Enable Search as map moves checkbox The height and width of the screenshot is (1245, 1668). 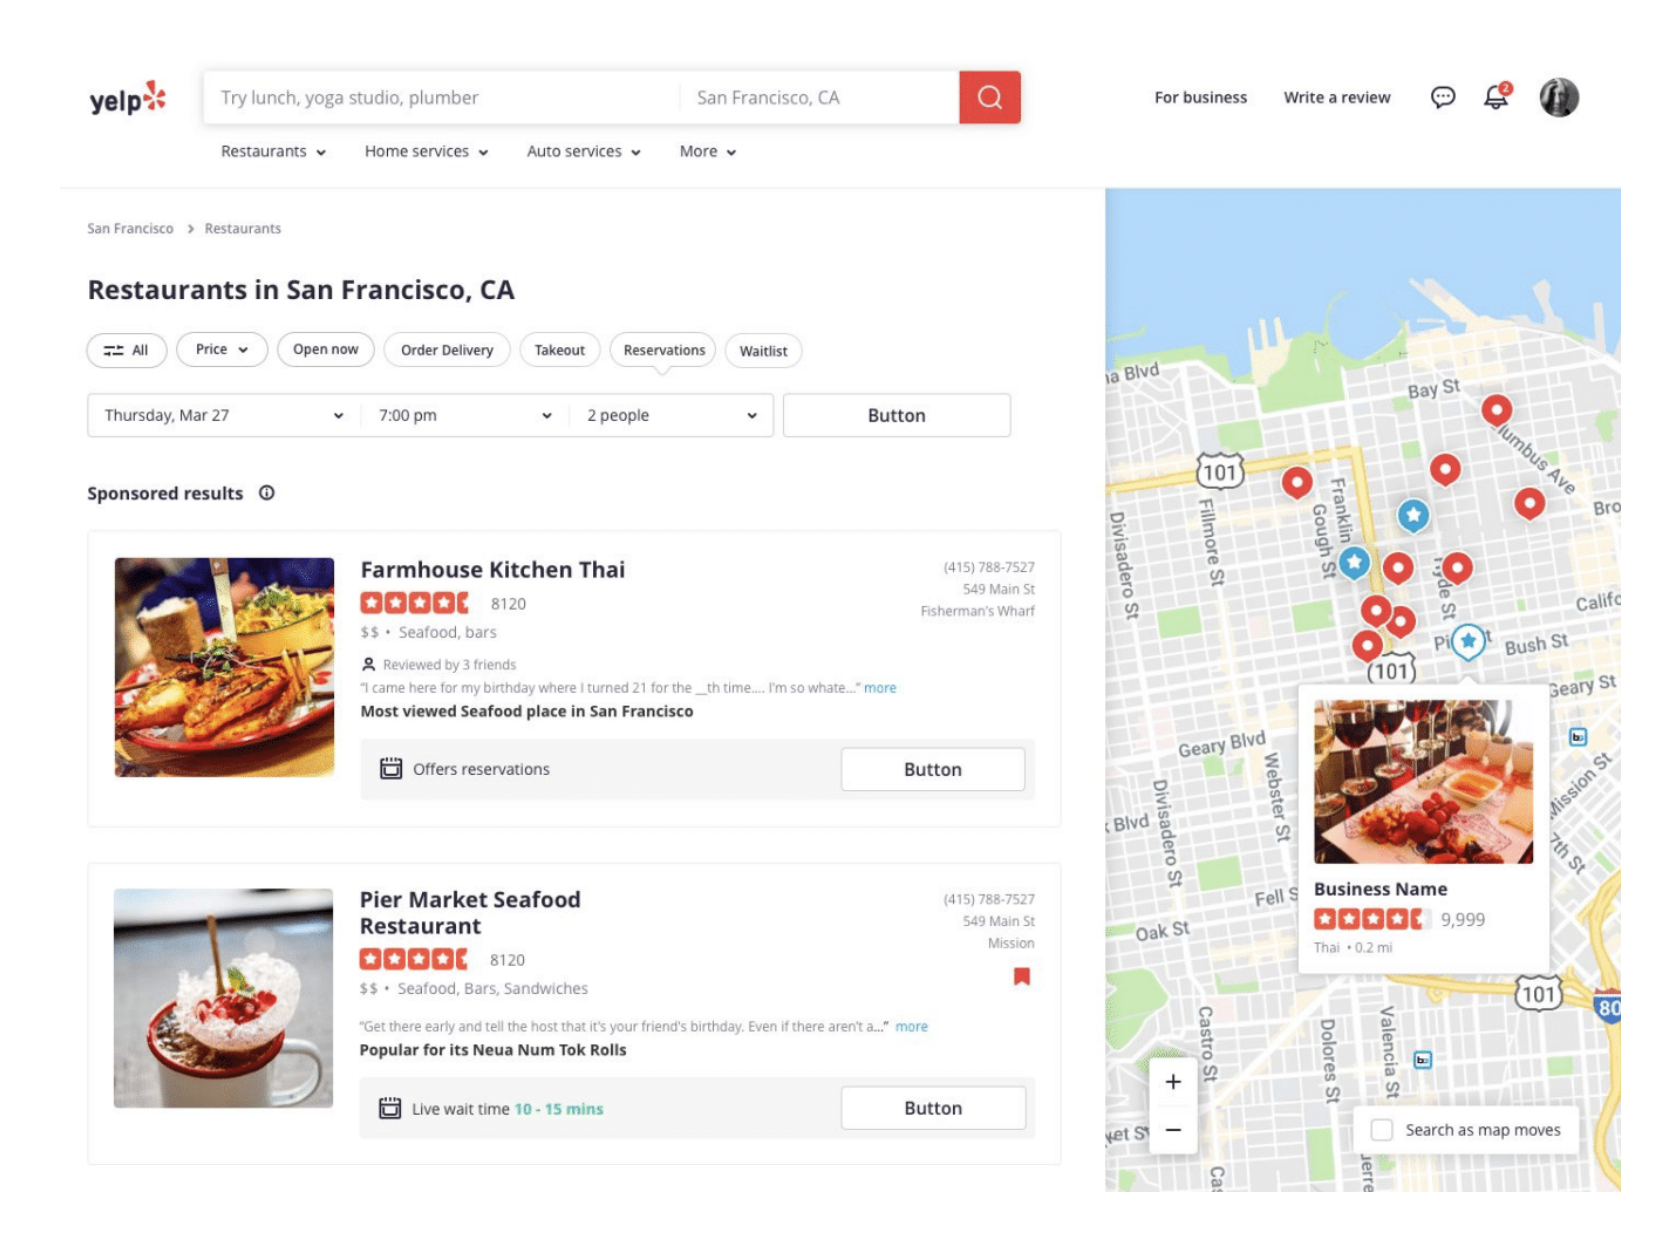pyautogui.click(x=1382, y=1130)
